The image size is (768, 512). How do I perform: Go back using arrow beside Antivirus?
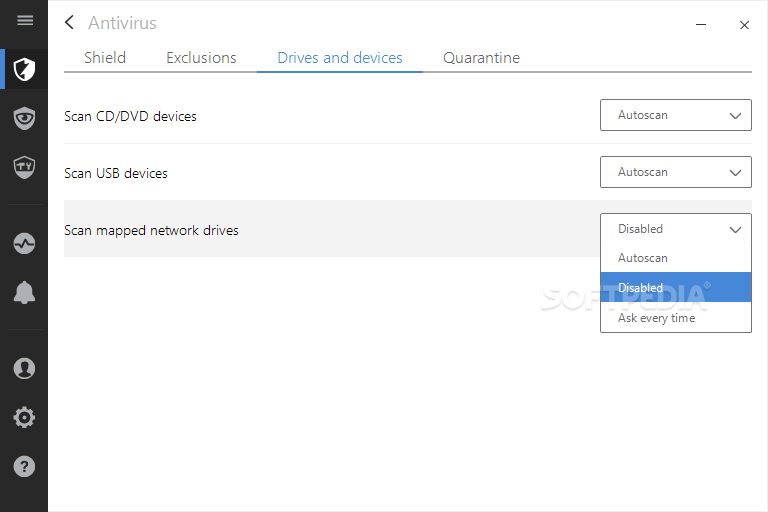pyautogui.click(x=70, y=23)
